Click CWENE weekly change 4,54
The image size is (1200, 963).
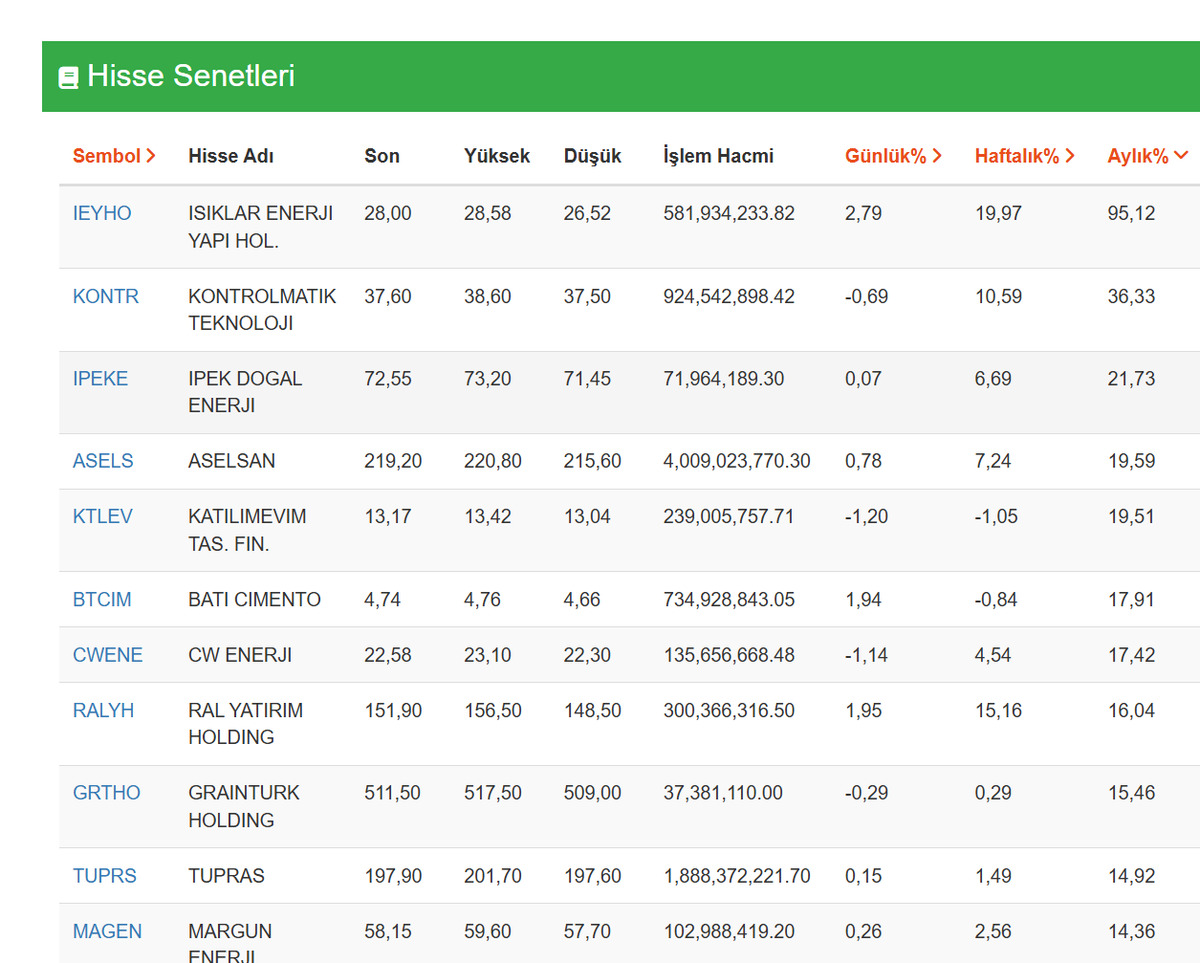click(x=993, y=655)
